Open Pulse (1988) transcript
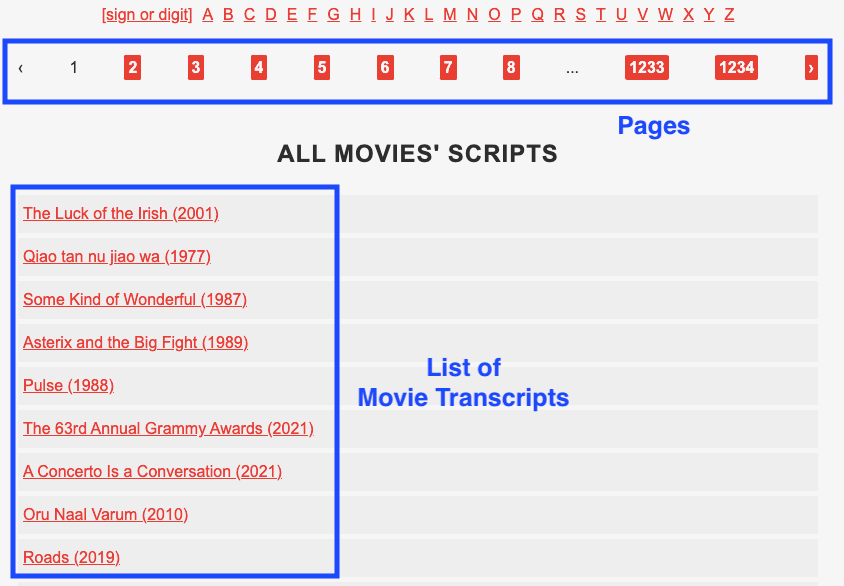Viewport: 844px width, 586px height. click(x=67, y=385)
